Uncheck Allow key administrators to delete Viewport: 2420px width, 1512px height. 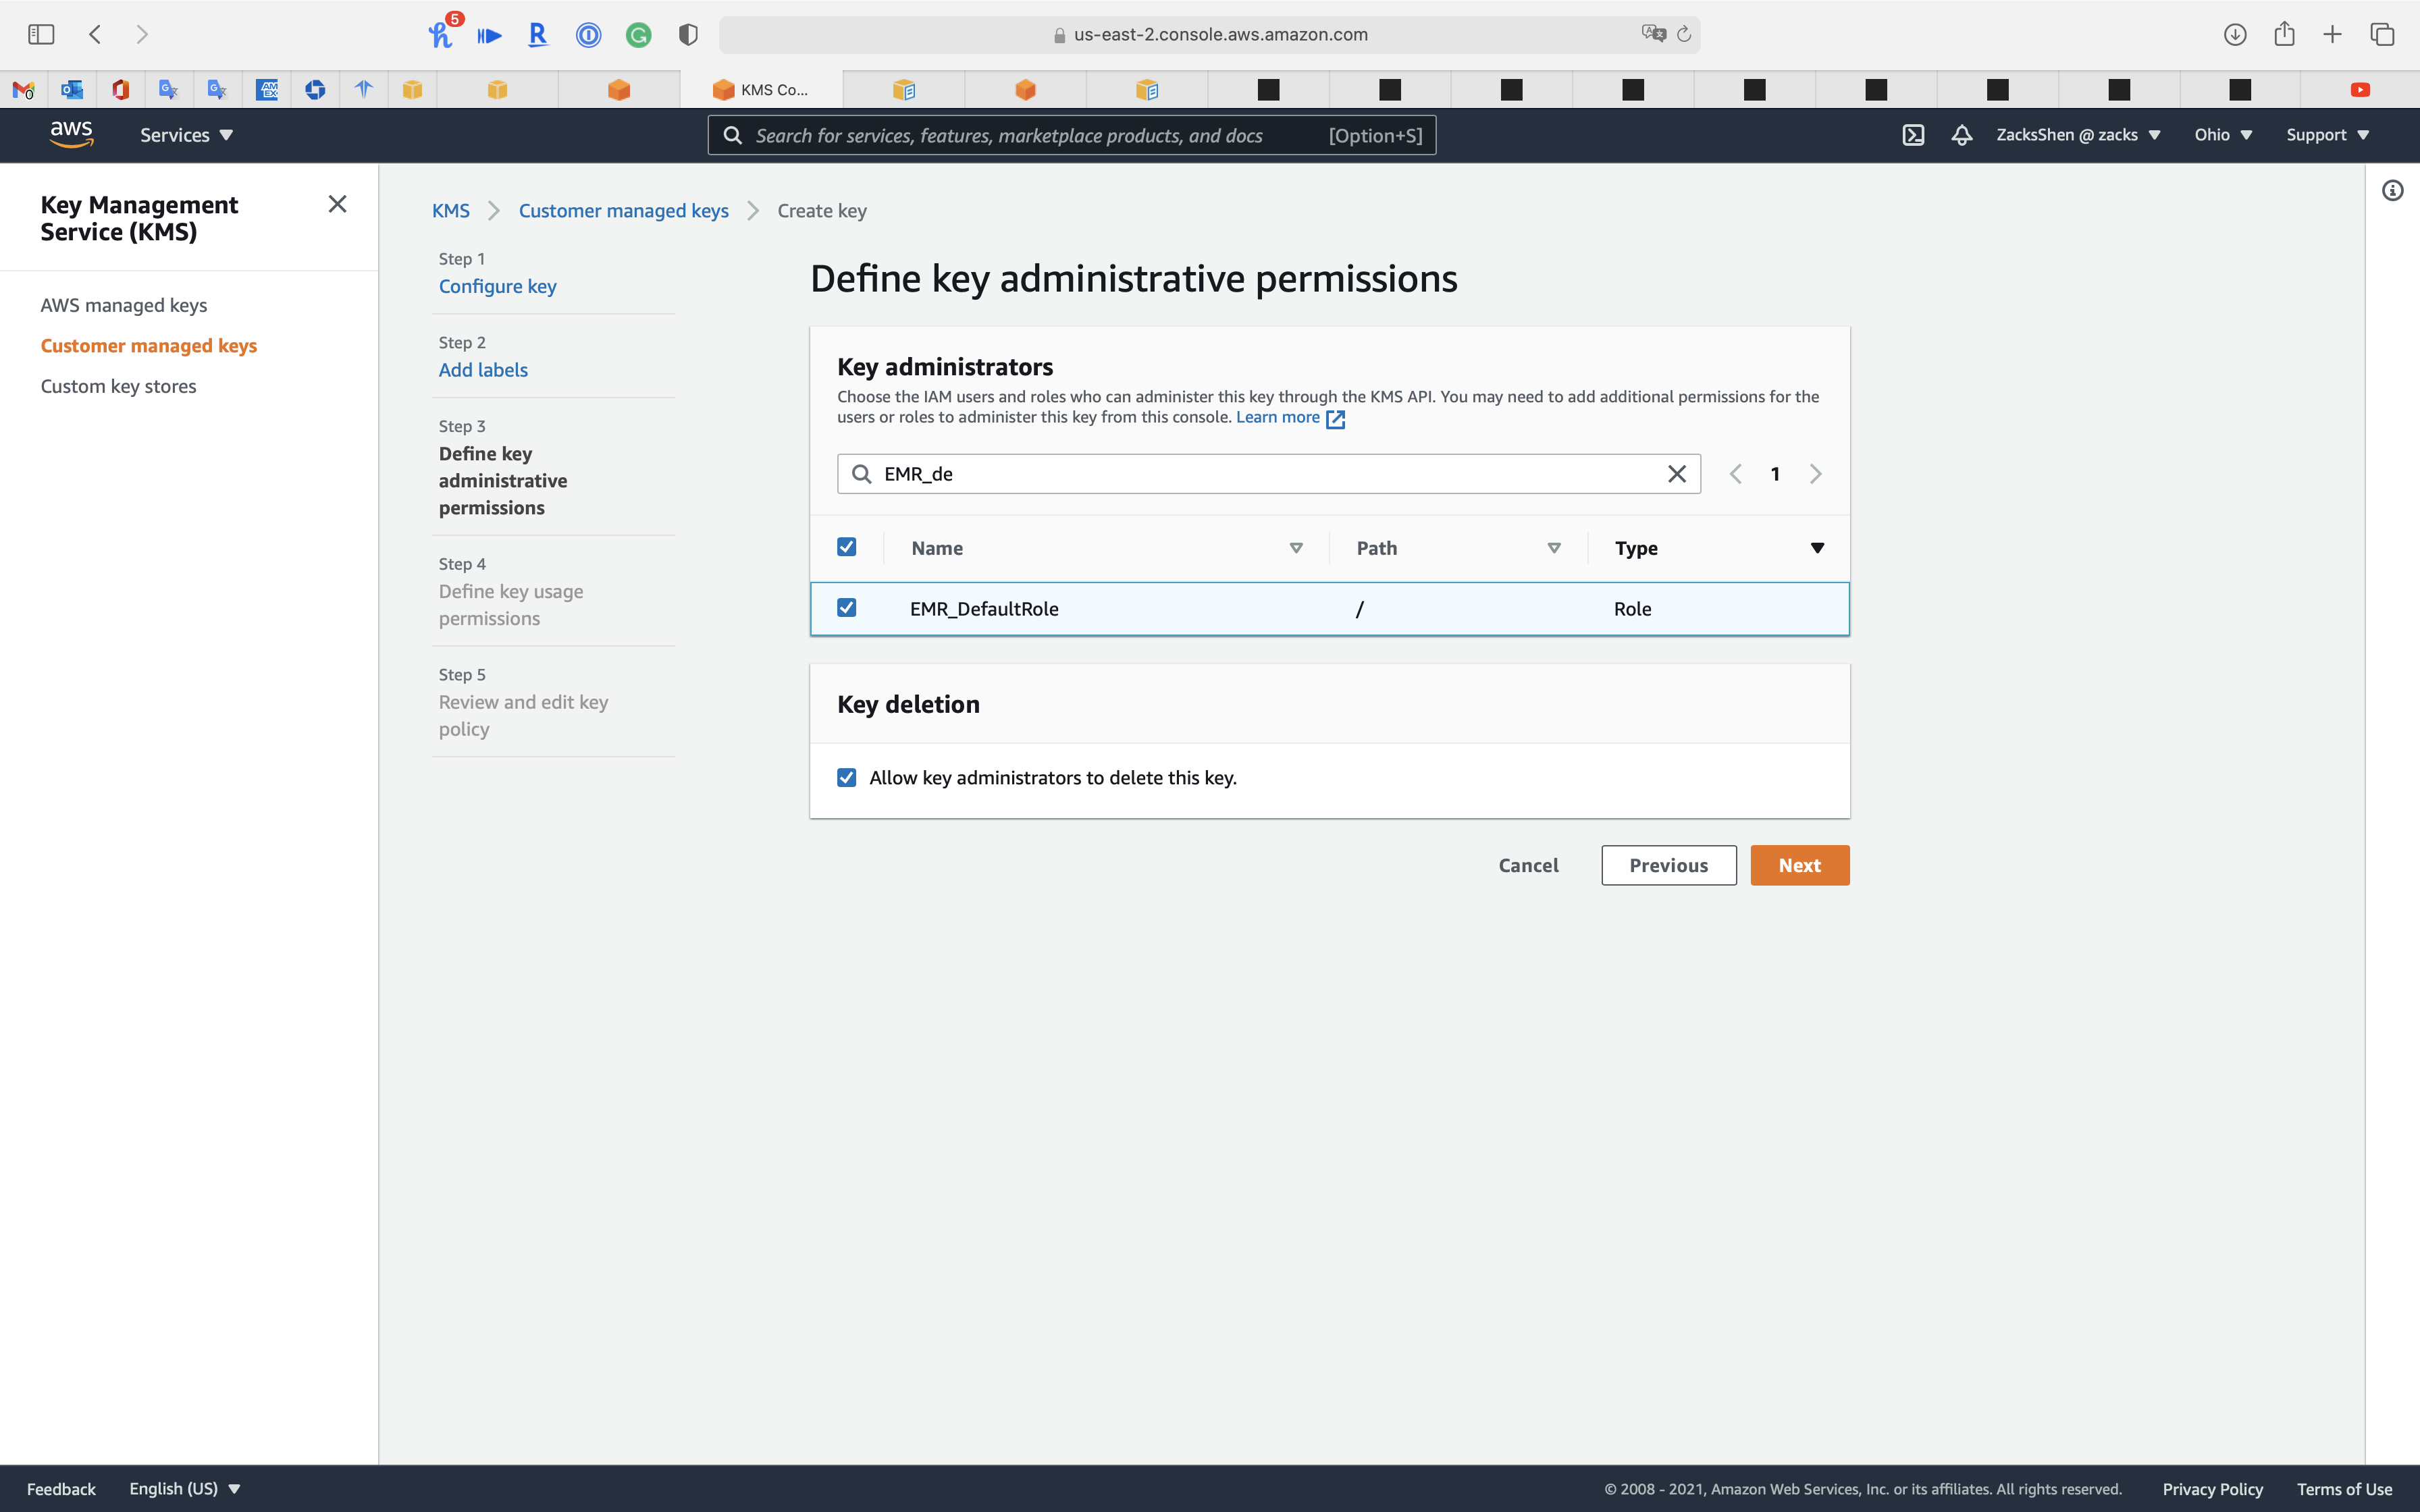pyautogui.click(x=846, y=778)
